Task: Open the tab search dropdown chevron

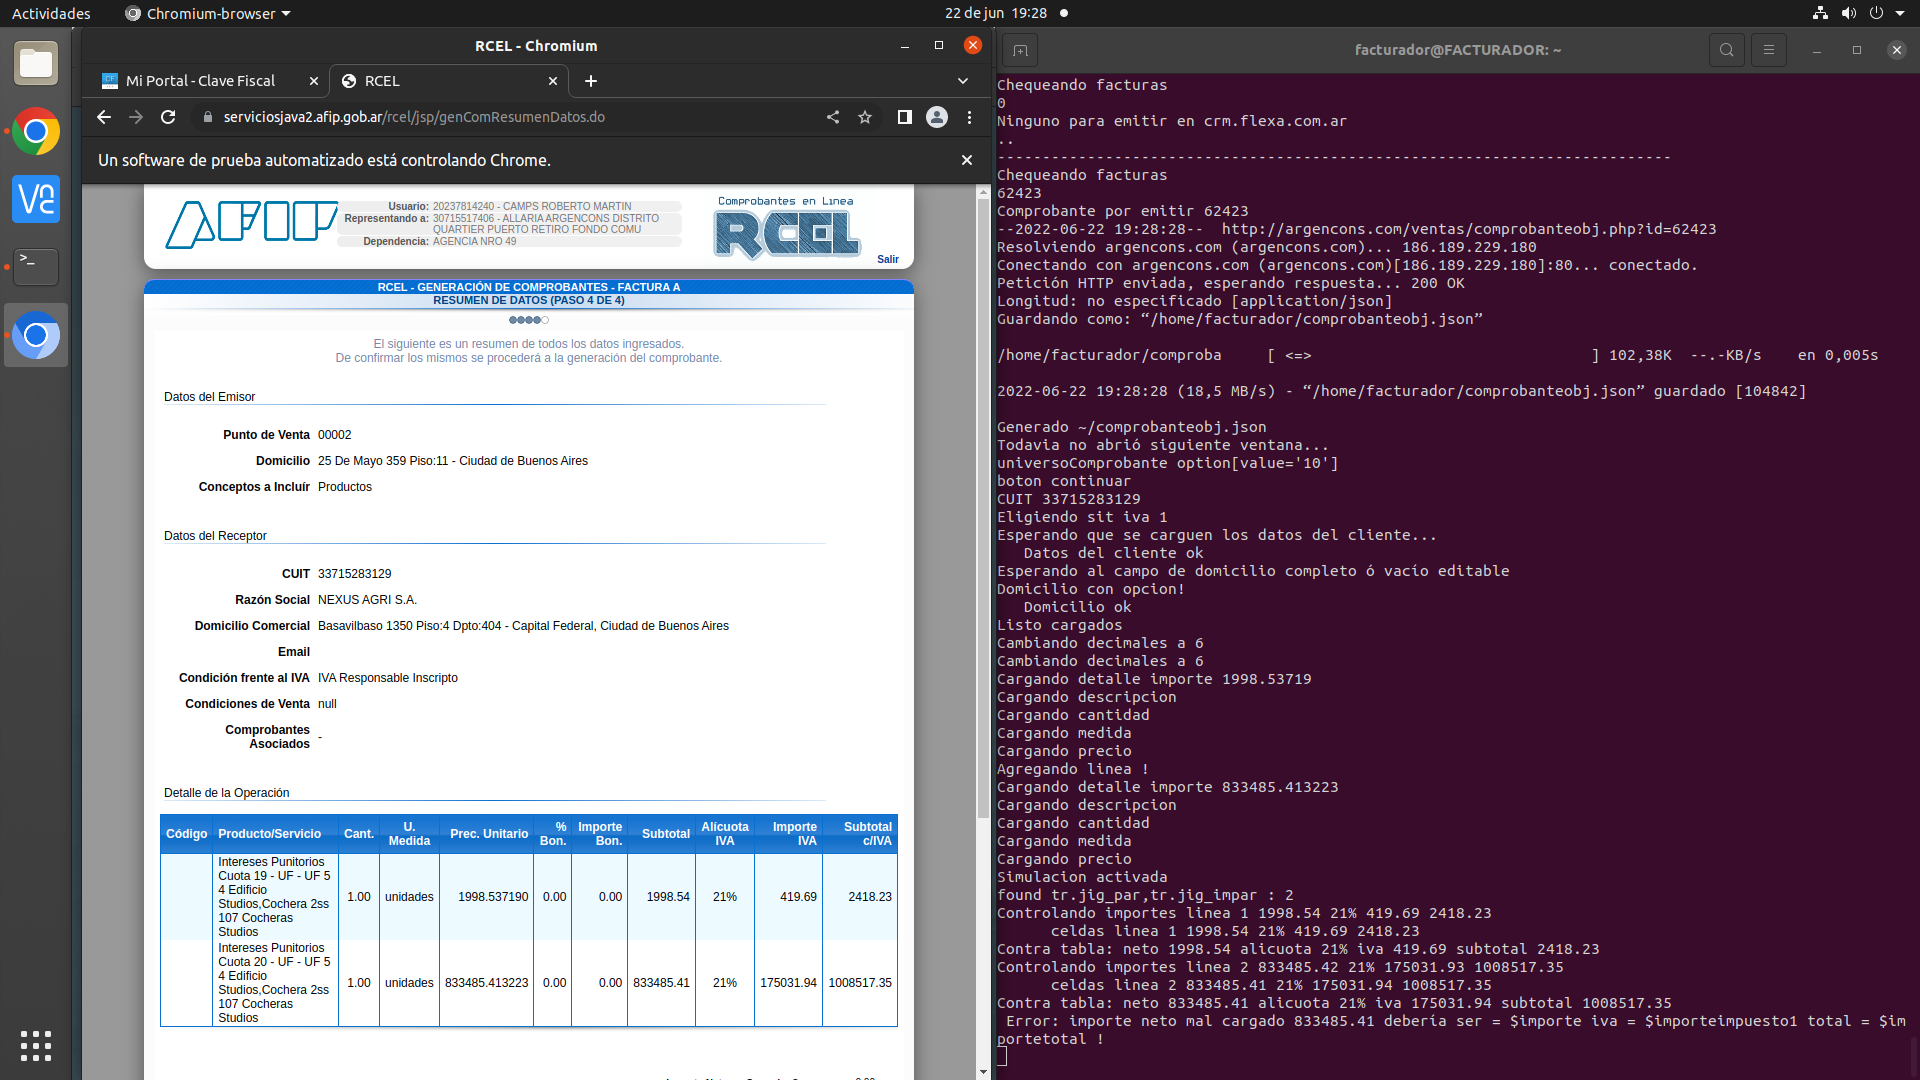Action: [963, 81]
